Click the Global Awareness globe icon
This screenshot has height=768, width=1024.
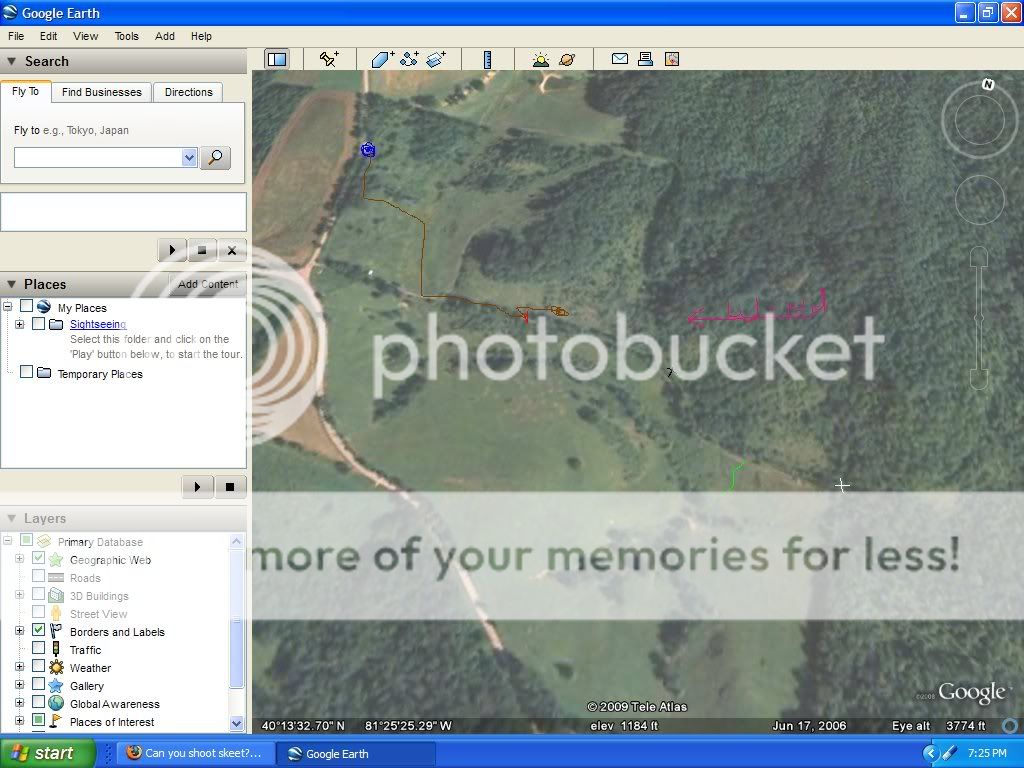point(56,703)
